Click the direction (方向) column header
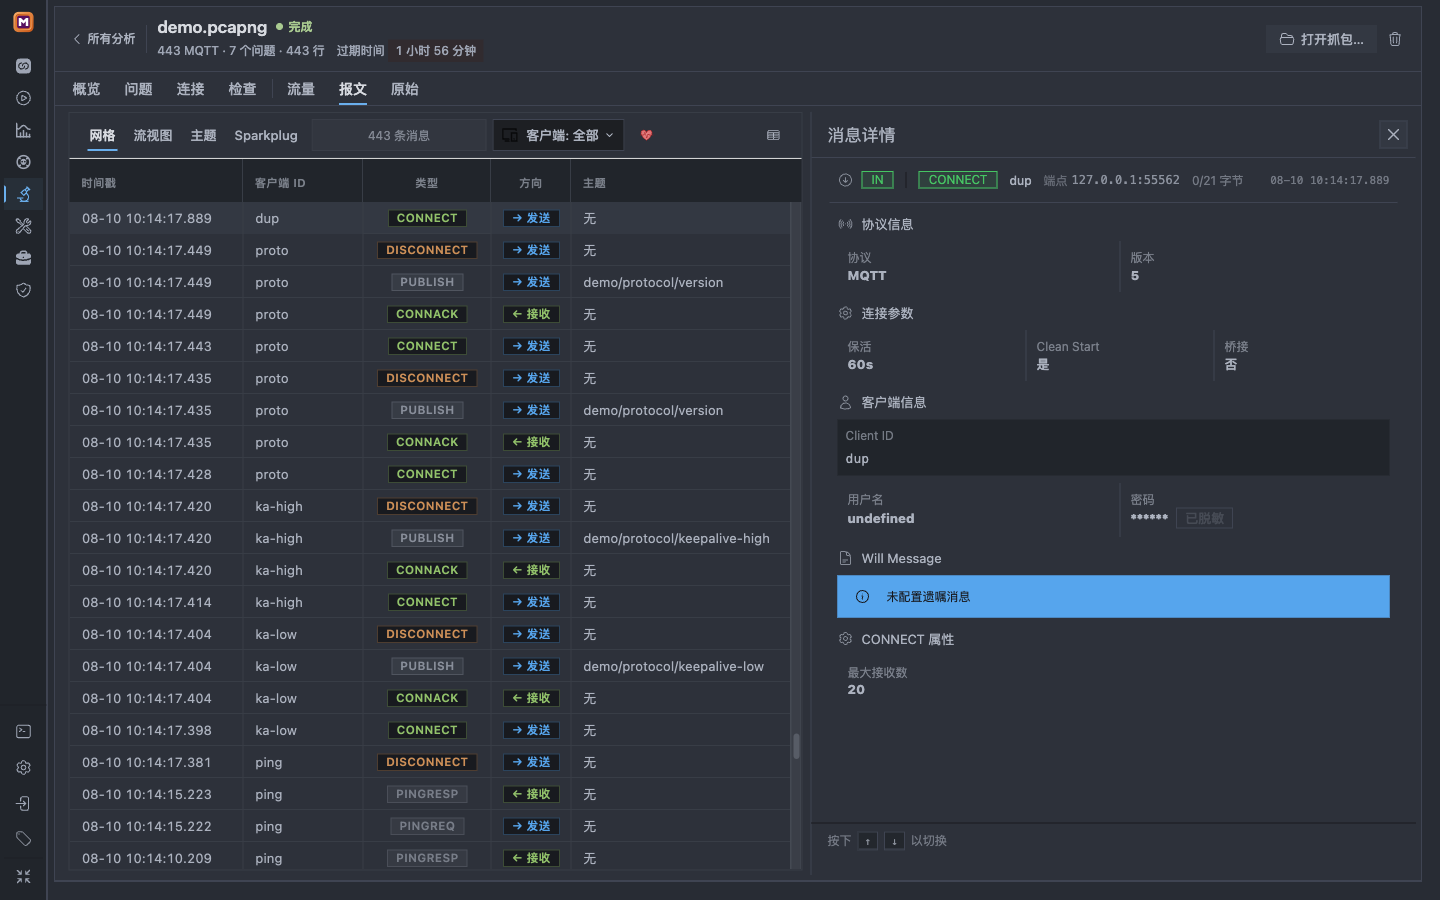The width and height of the screenshot is (1440, 900). [531, 183]
